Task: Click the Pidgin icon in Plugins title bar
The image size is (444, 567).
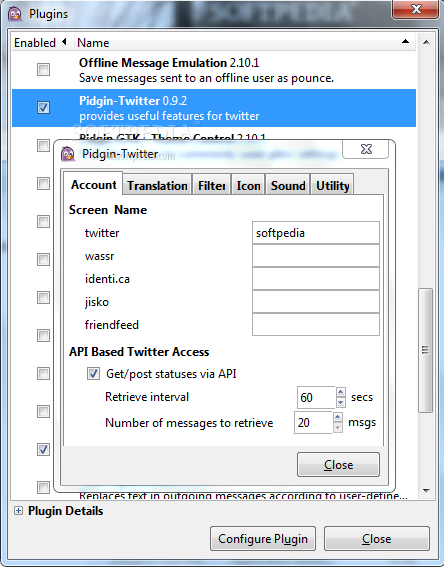Action: click(15, 14)
